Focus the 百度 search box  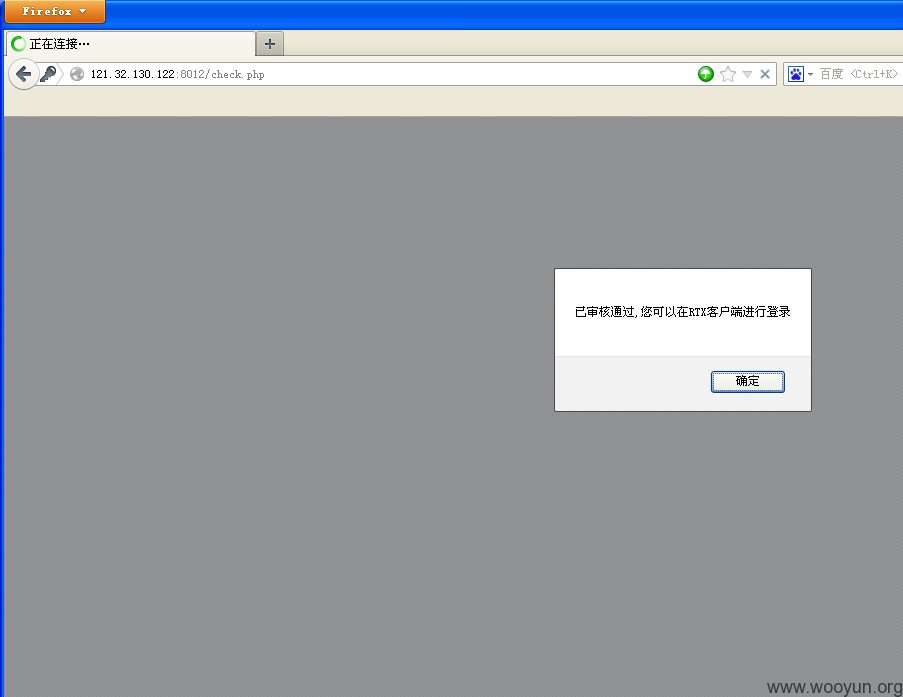[858, 74]
